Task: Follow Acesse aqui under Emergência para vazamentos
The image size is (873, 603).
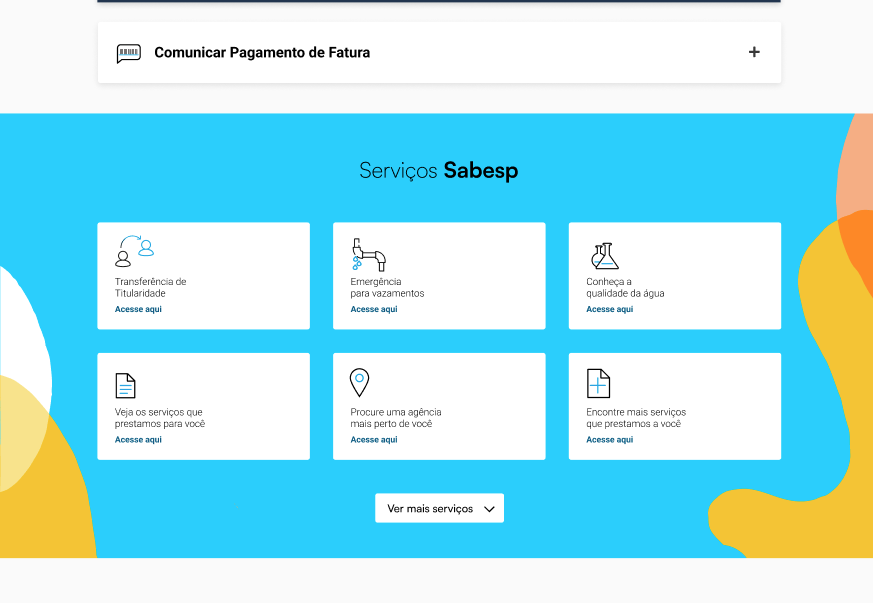Action: click(x=374, y=310)
